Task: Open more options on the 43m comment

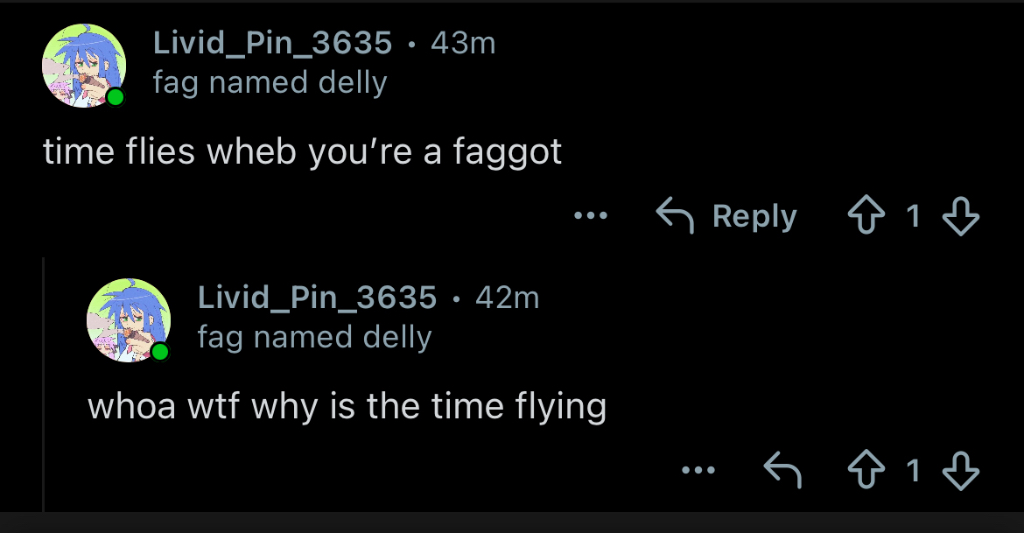Action: pyautogui.click(x=592, y=216)
